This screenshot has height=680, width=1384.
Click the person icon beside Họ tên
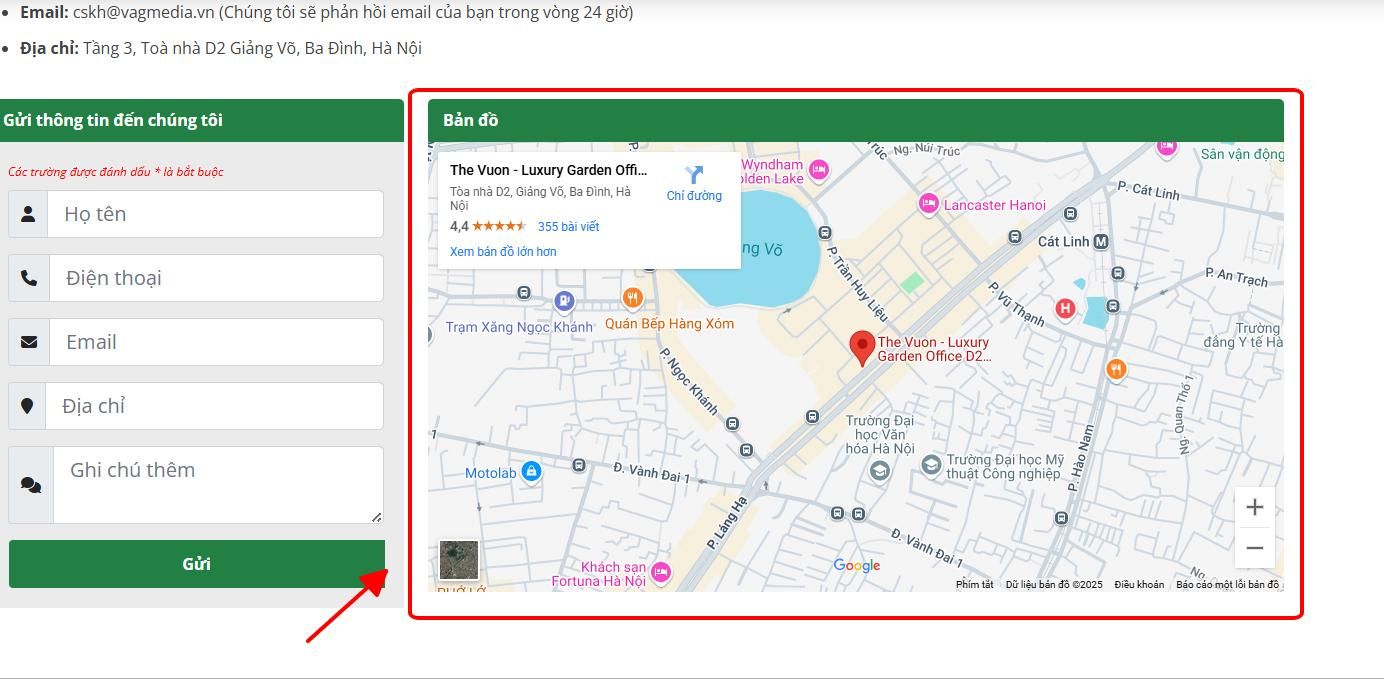pos(28,214)
